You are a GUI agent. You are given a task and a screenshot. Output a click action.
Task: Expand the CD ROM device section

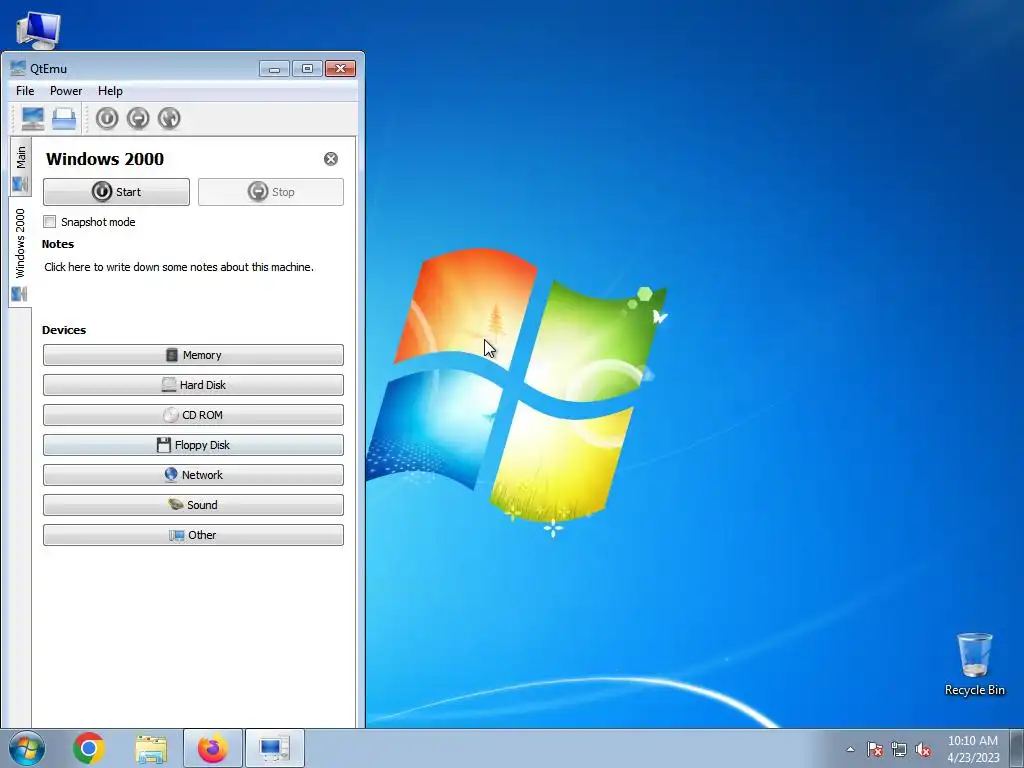193,415
